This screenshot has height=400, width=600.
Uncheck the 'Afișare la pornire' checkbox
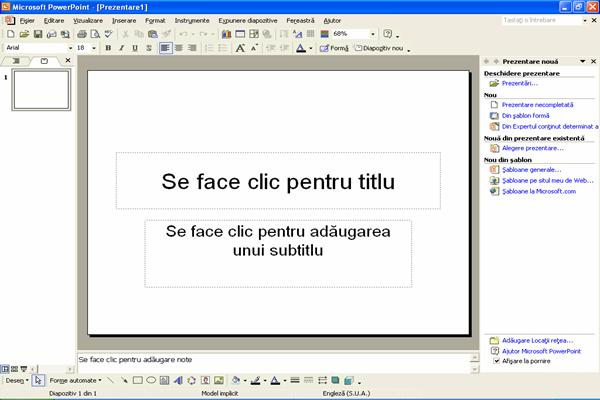(496, 362)
